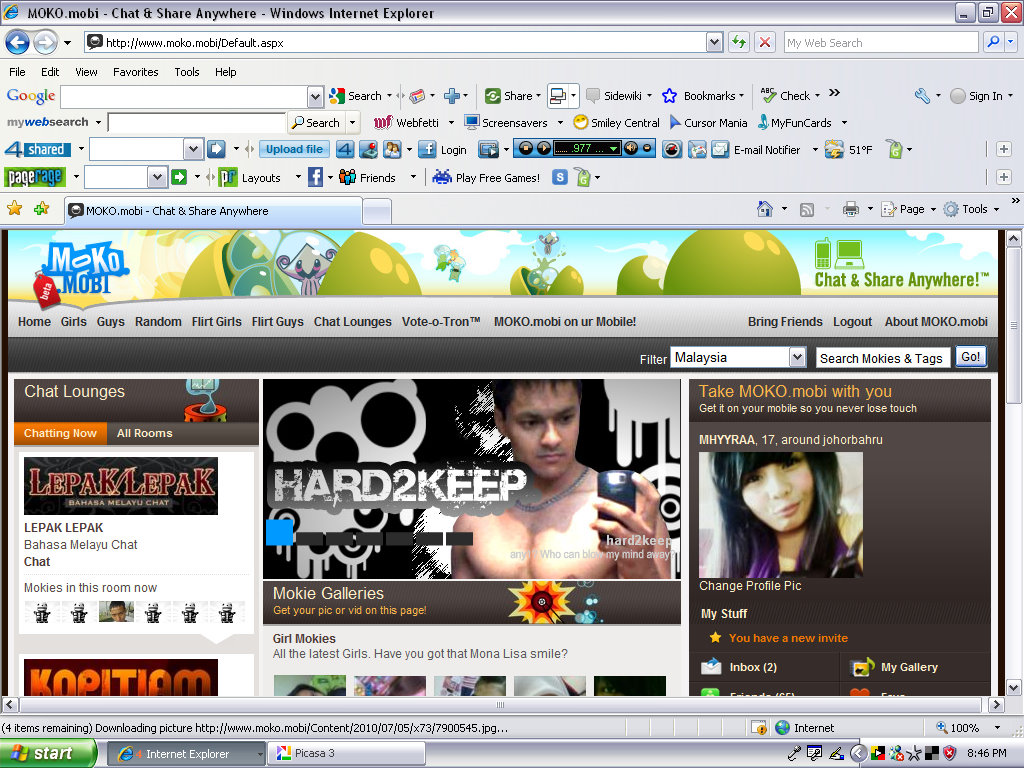This screenshot has height=768, width=1024.
Task: Open the address bar dropdown
Action: point(714,43)
